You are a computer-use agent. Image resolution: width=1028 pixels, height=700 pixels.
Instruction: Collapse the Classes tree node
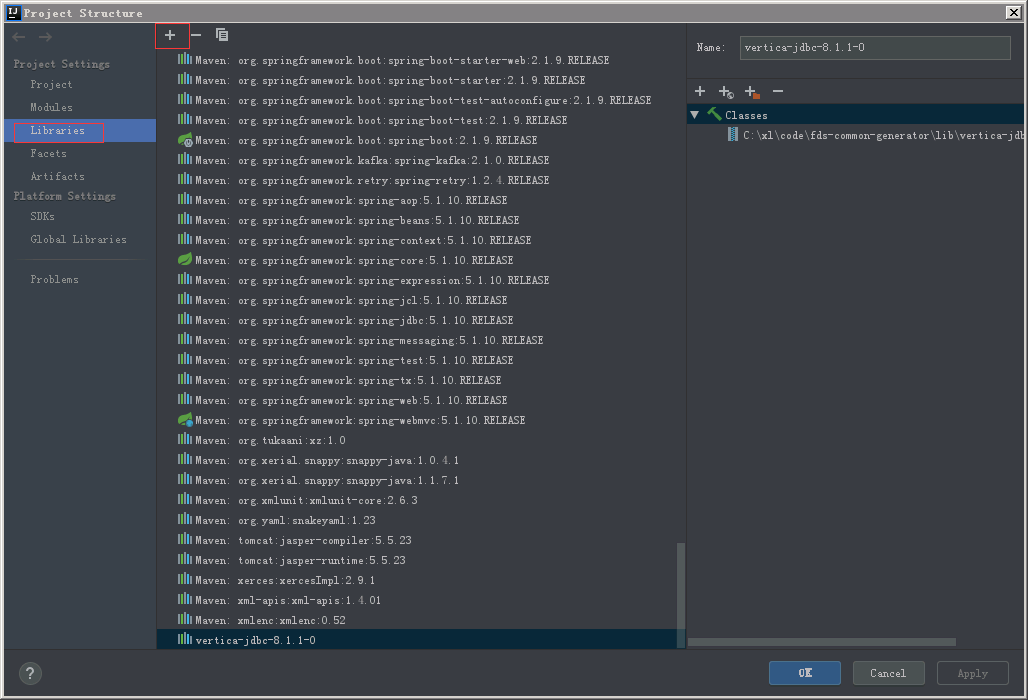[695, 115]
